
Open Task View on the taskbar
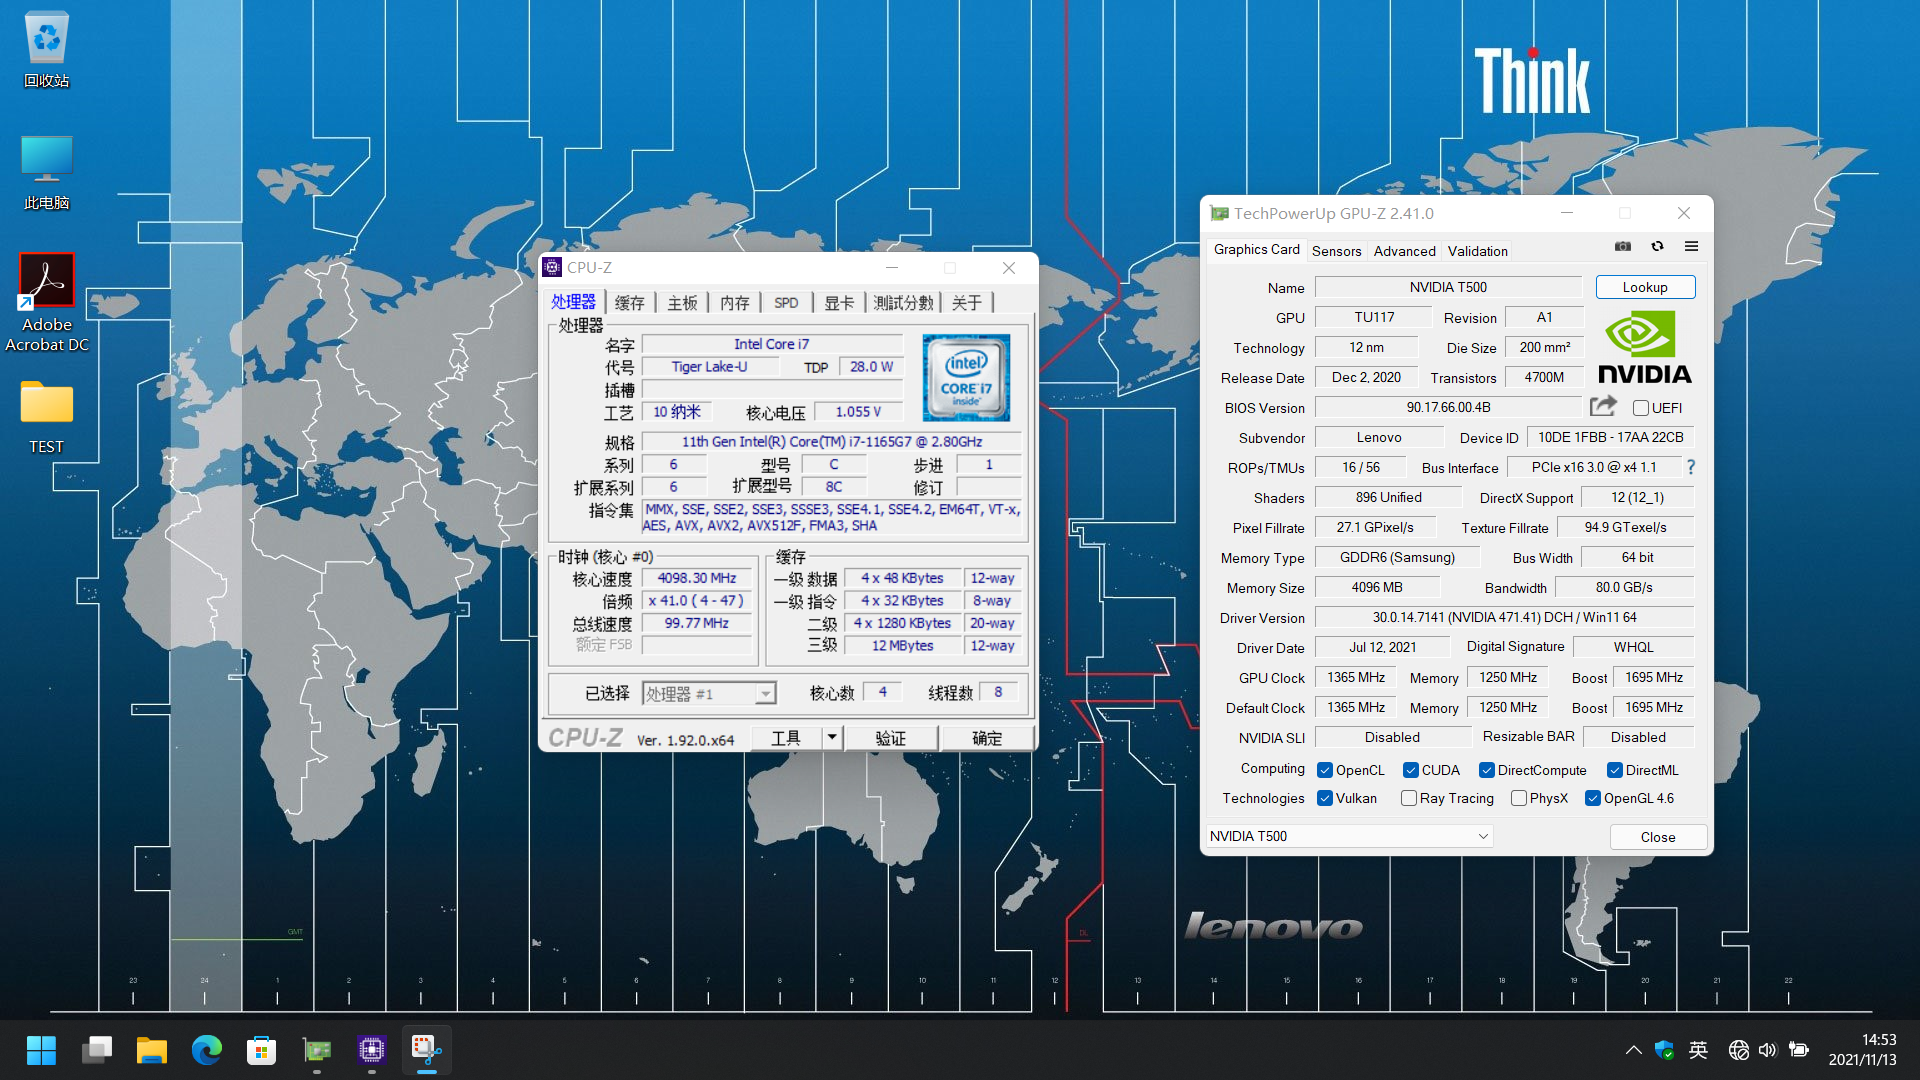click(97, 1050)
